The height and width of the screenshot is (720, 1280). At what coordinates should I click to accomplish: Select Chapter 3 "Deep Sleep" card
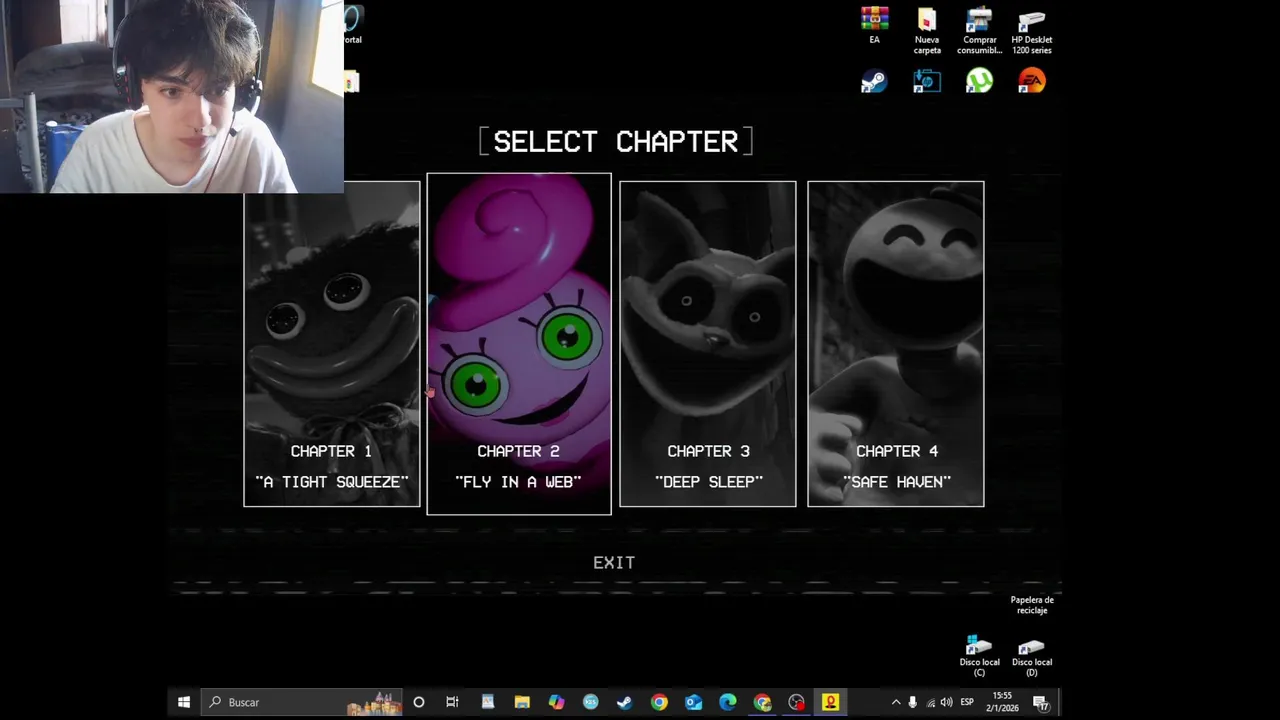[x=708, y=344]
